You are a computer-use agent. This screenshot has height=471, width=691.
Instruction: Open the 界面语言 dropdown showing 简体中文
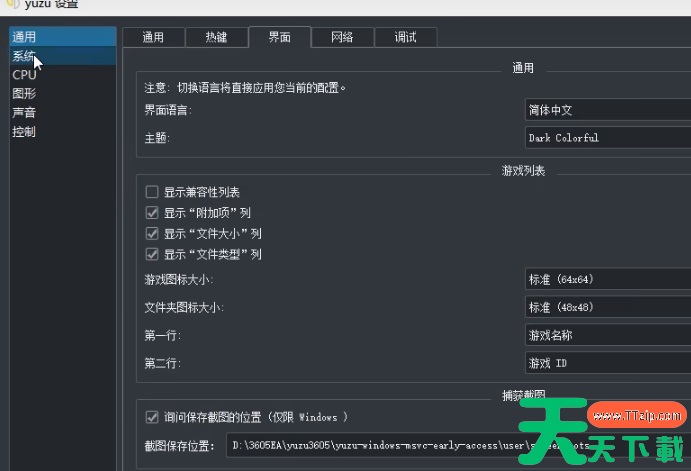(x=608, y=110)
